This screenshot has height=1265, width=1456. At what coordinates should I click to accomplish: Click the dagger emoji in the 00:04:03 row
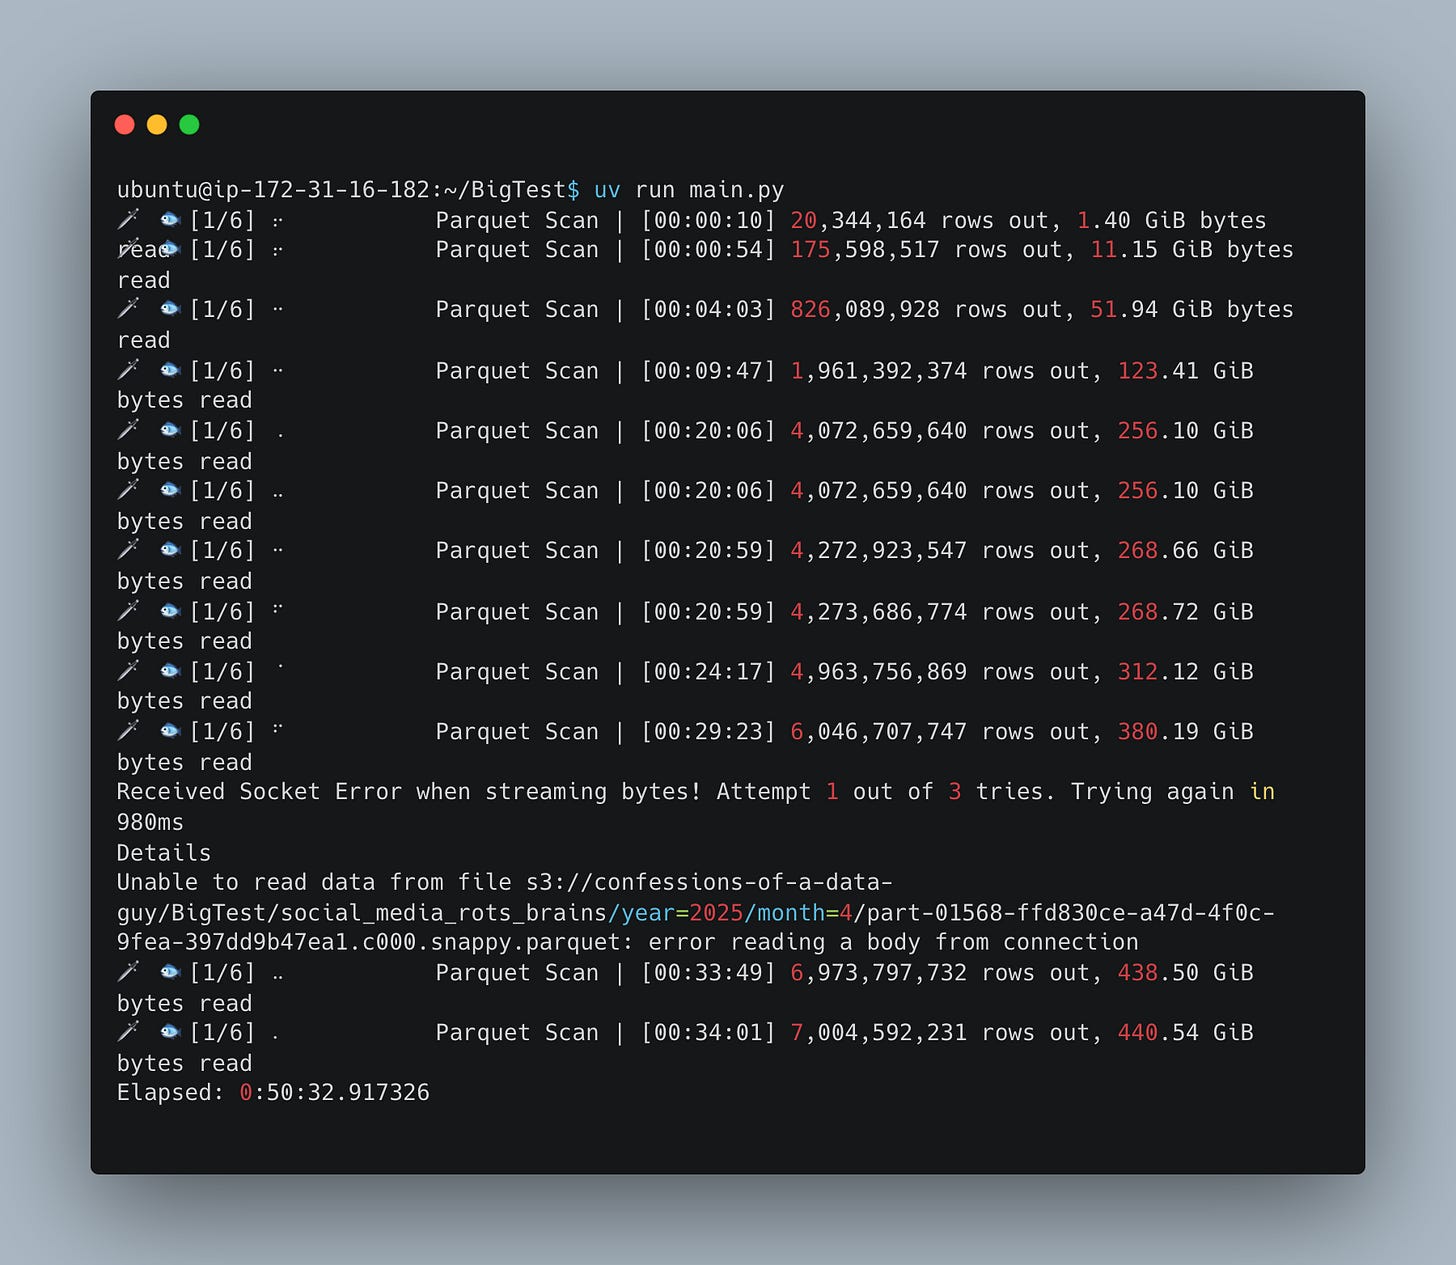(x=128, y=309)
